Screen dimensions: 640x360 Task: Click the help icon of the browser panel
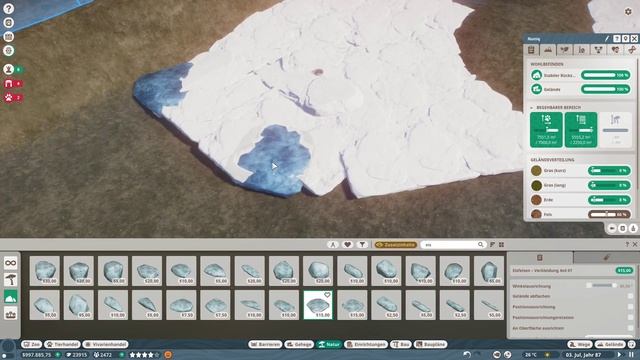click(x=627, y=244)
